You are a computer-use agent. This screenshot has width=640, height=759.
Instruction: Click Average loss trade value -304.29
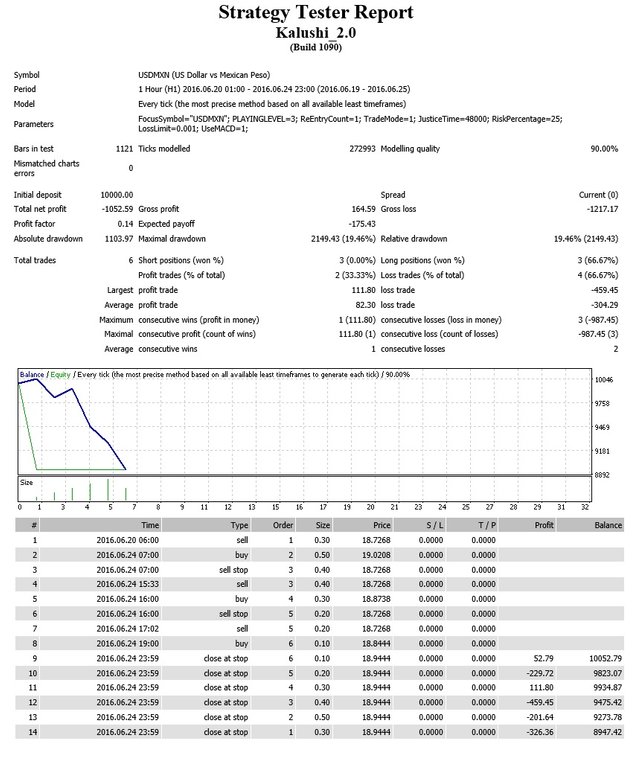605,305
